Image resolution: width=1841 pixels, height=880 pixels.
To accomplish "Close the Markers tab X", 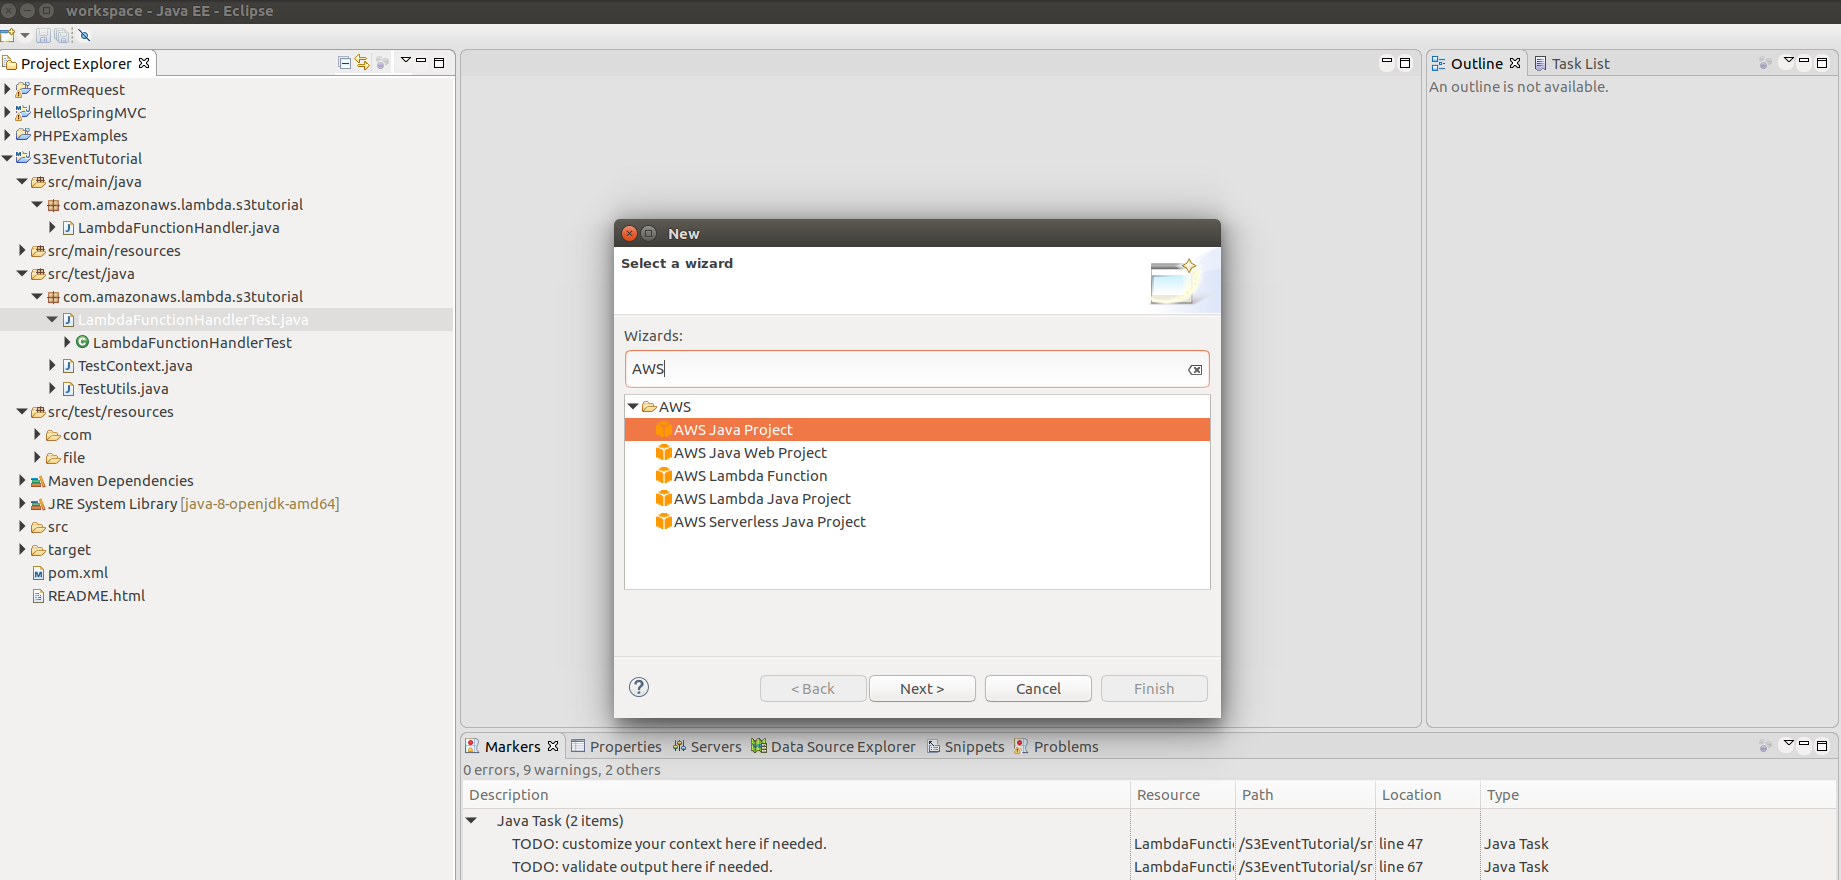I will tap(553, 746).
